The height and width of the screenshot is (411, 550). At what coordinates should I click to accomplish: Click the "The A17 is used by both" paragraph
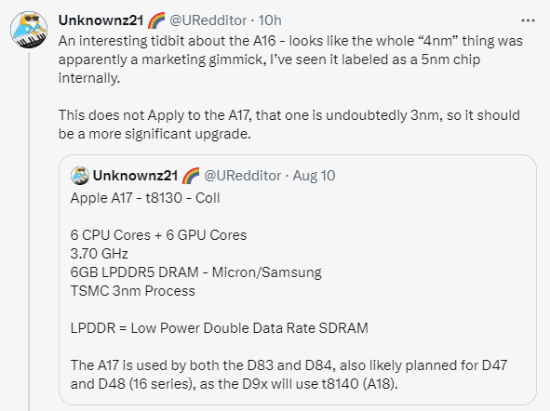[x=289, y=375]
